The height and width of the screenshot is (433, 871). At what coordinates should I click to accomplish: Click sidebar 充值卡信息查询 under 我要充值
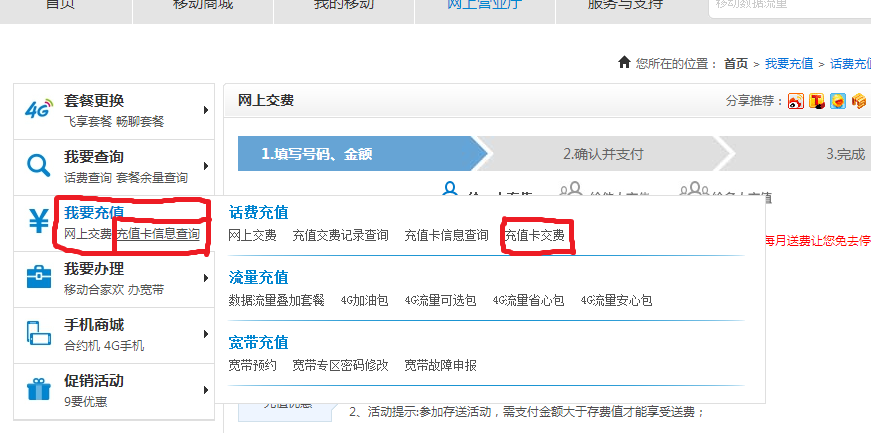157,234
